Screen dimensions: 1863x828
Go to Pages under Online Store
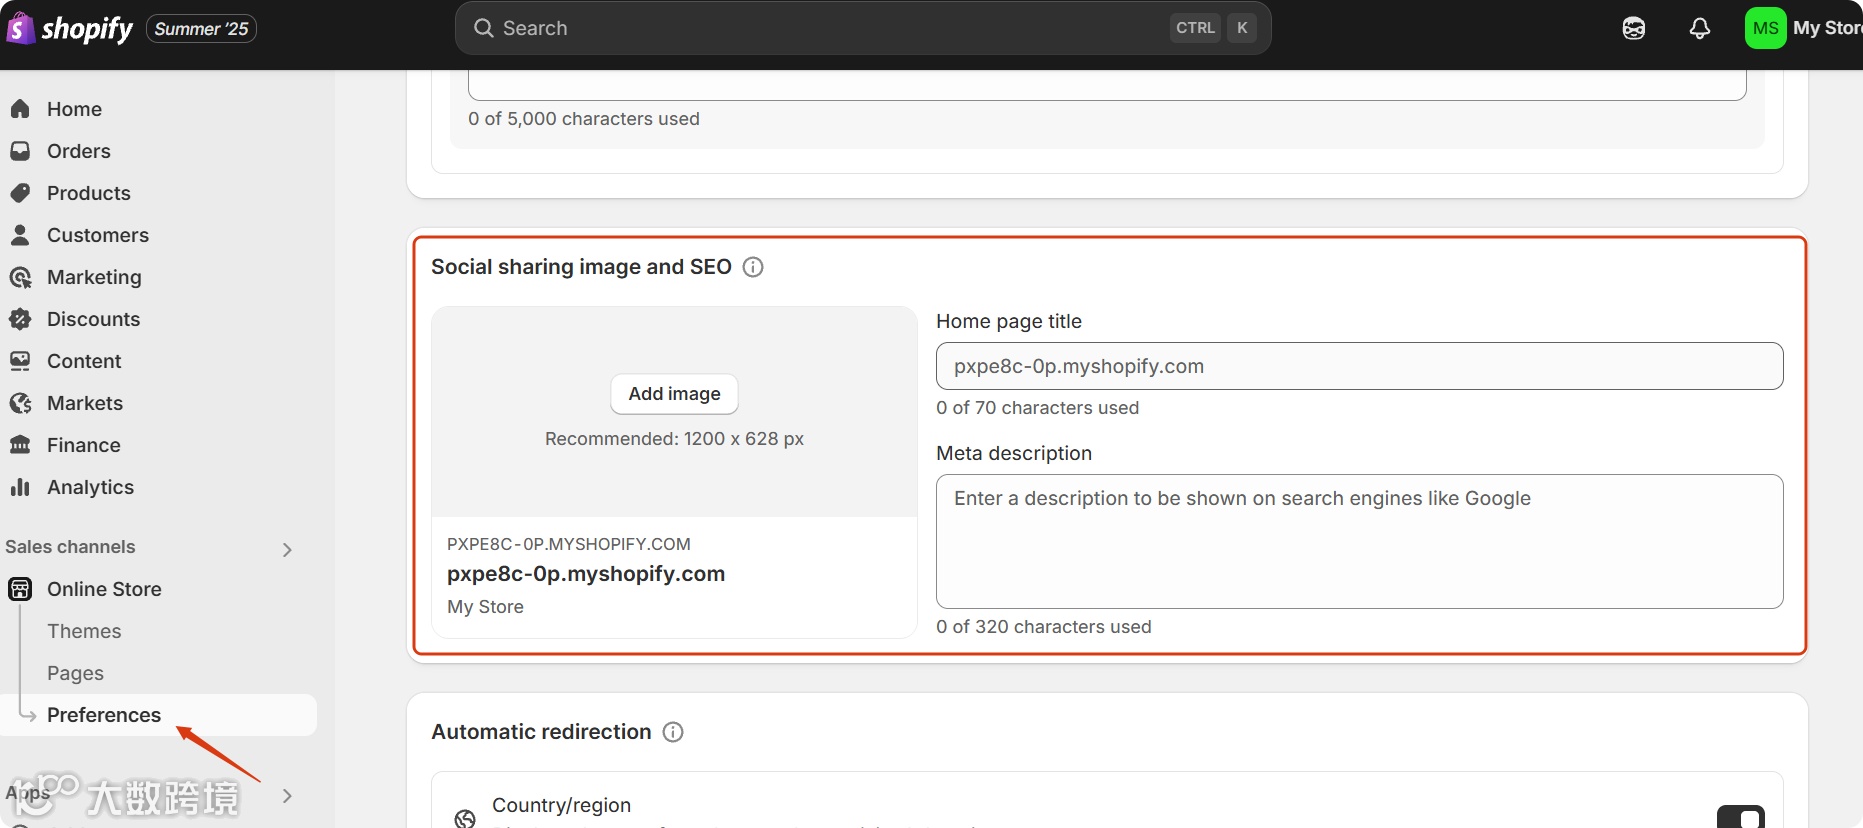pos(75,673)
